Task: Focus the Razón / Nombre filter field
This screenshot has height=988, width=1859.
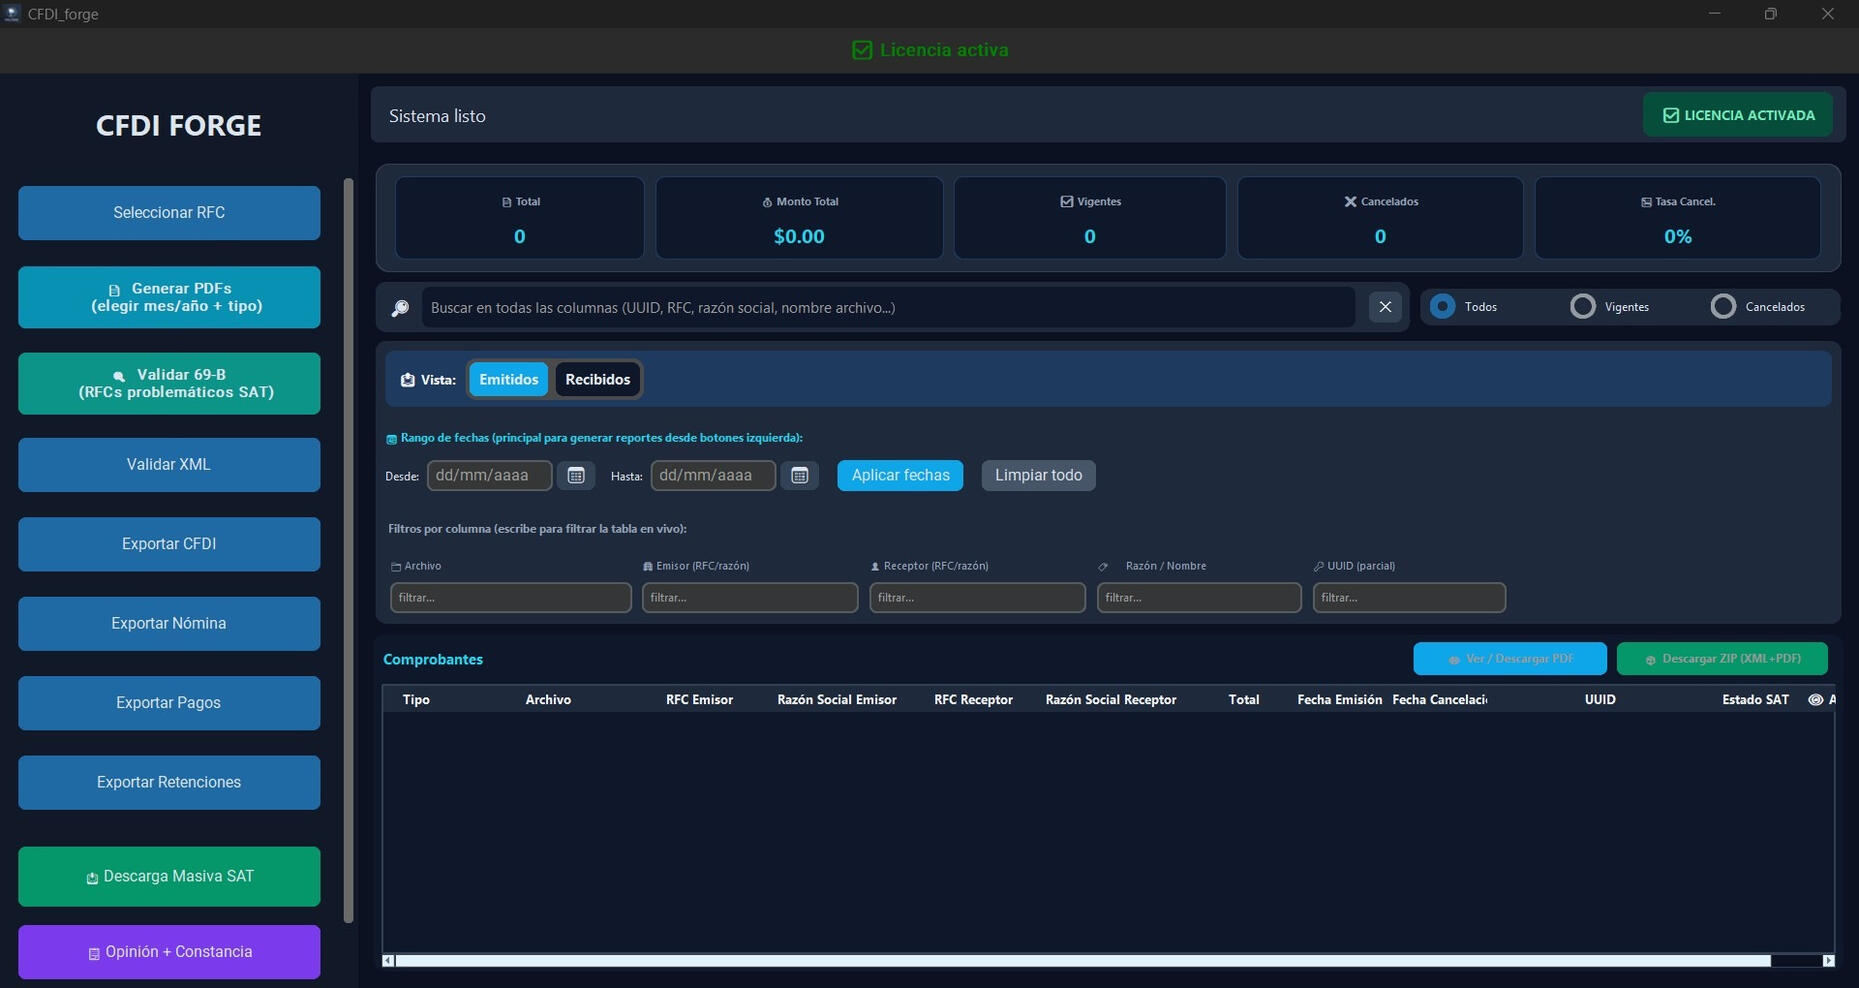Action: (x=1199, y=597)
